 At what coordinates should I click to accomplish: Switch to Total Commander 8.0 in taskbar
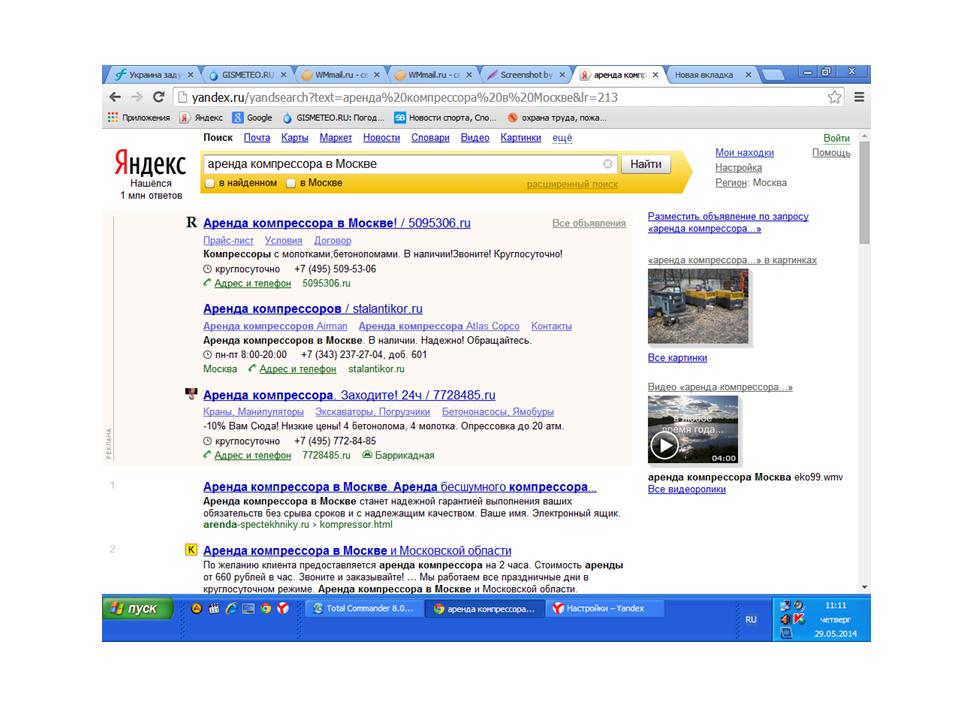(x=364, y=609)
